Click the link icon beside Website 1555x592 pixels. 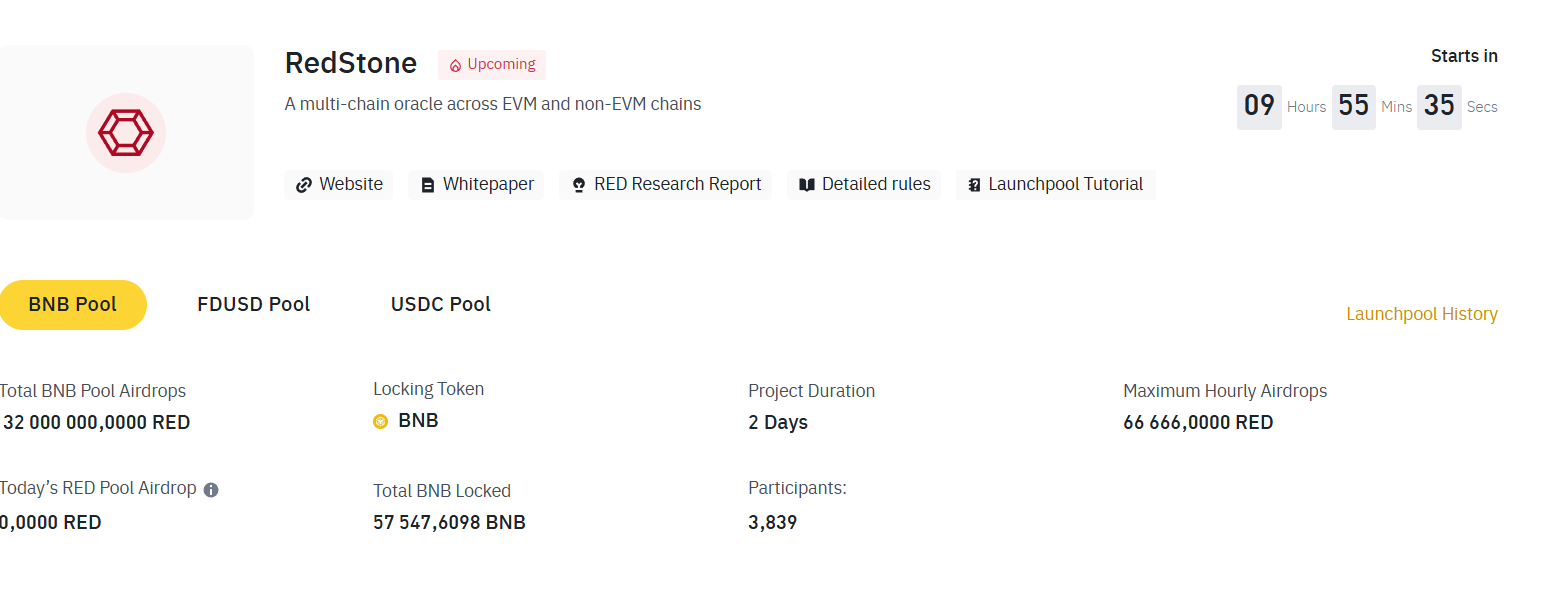(304, 185)
